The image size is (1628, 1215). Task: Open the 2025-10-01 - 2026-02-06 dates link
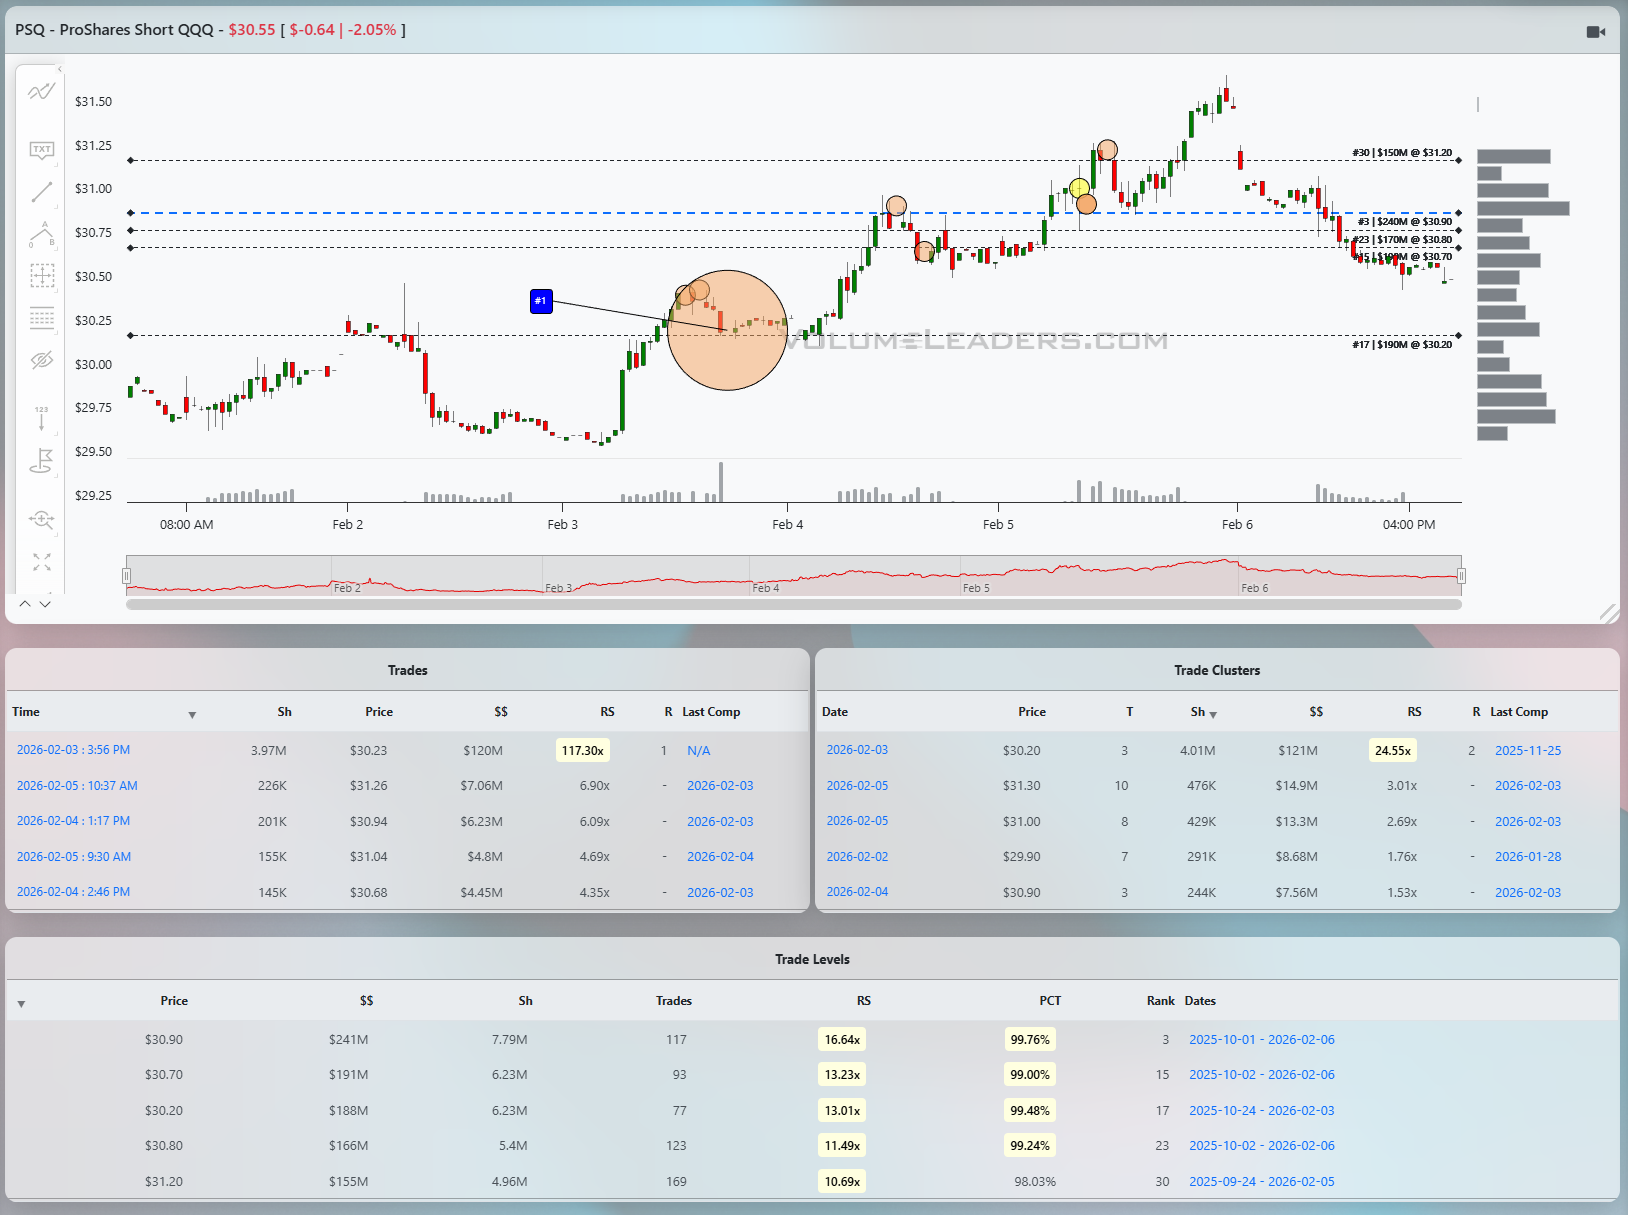[1262, 1040]
